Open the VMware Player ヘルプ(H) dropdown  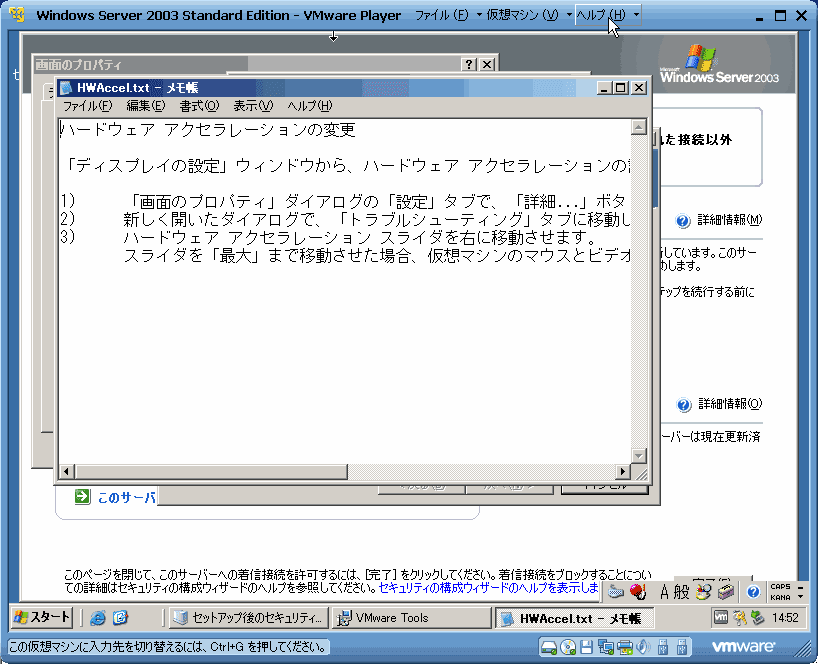click(608, 15)
